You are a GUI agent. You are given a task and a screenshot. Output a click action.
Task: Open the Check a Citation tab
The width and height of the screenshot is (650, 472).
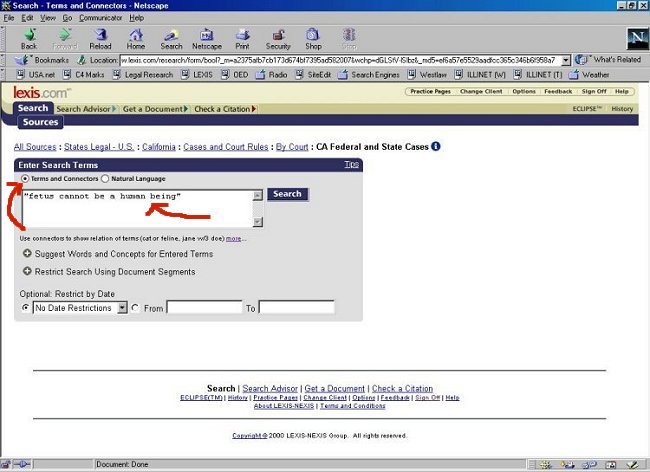226,109
